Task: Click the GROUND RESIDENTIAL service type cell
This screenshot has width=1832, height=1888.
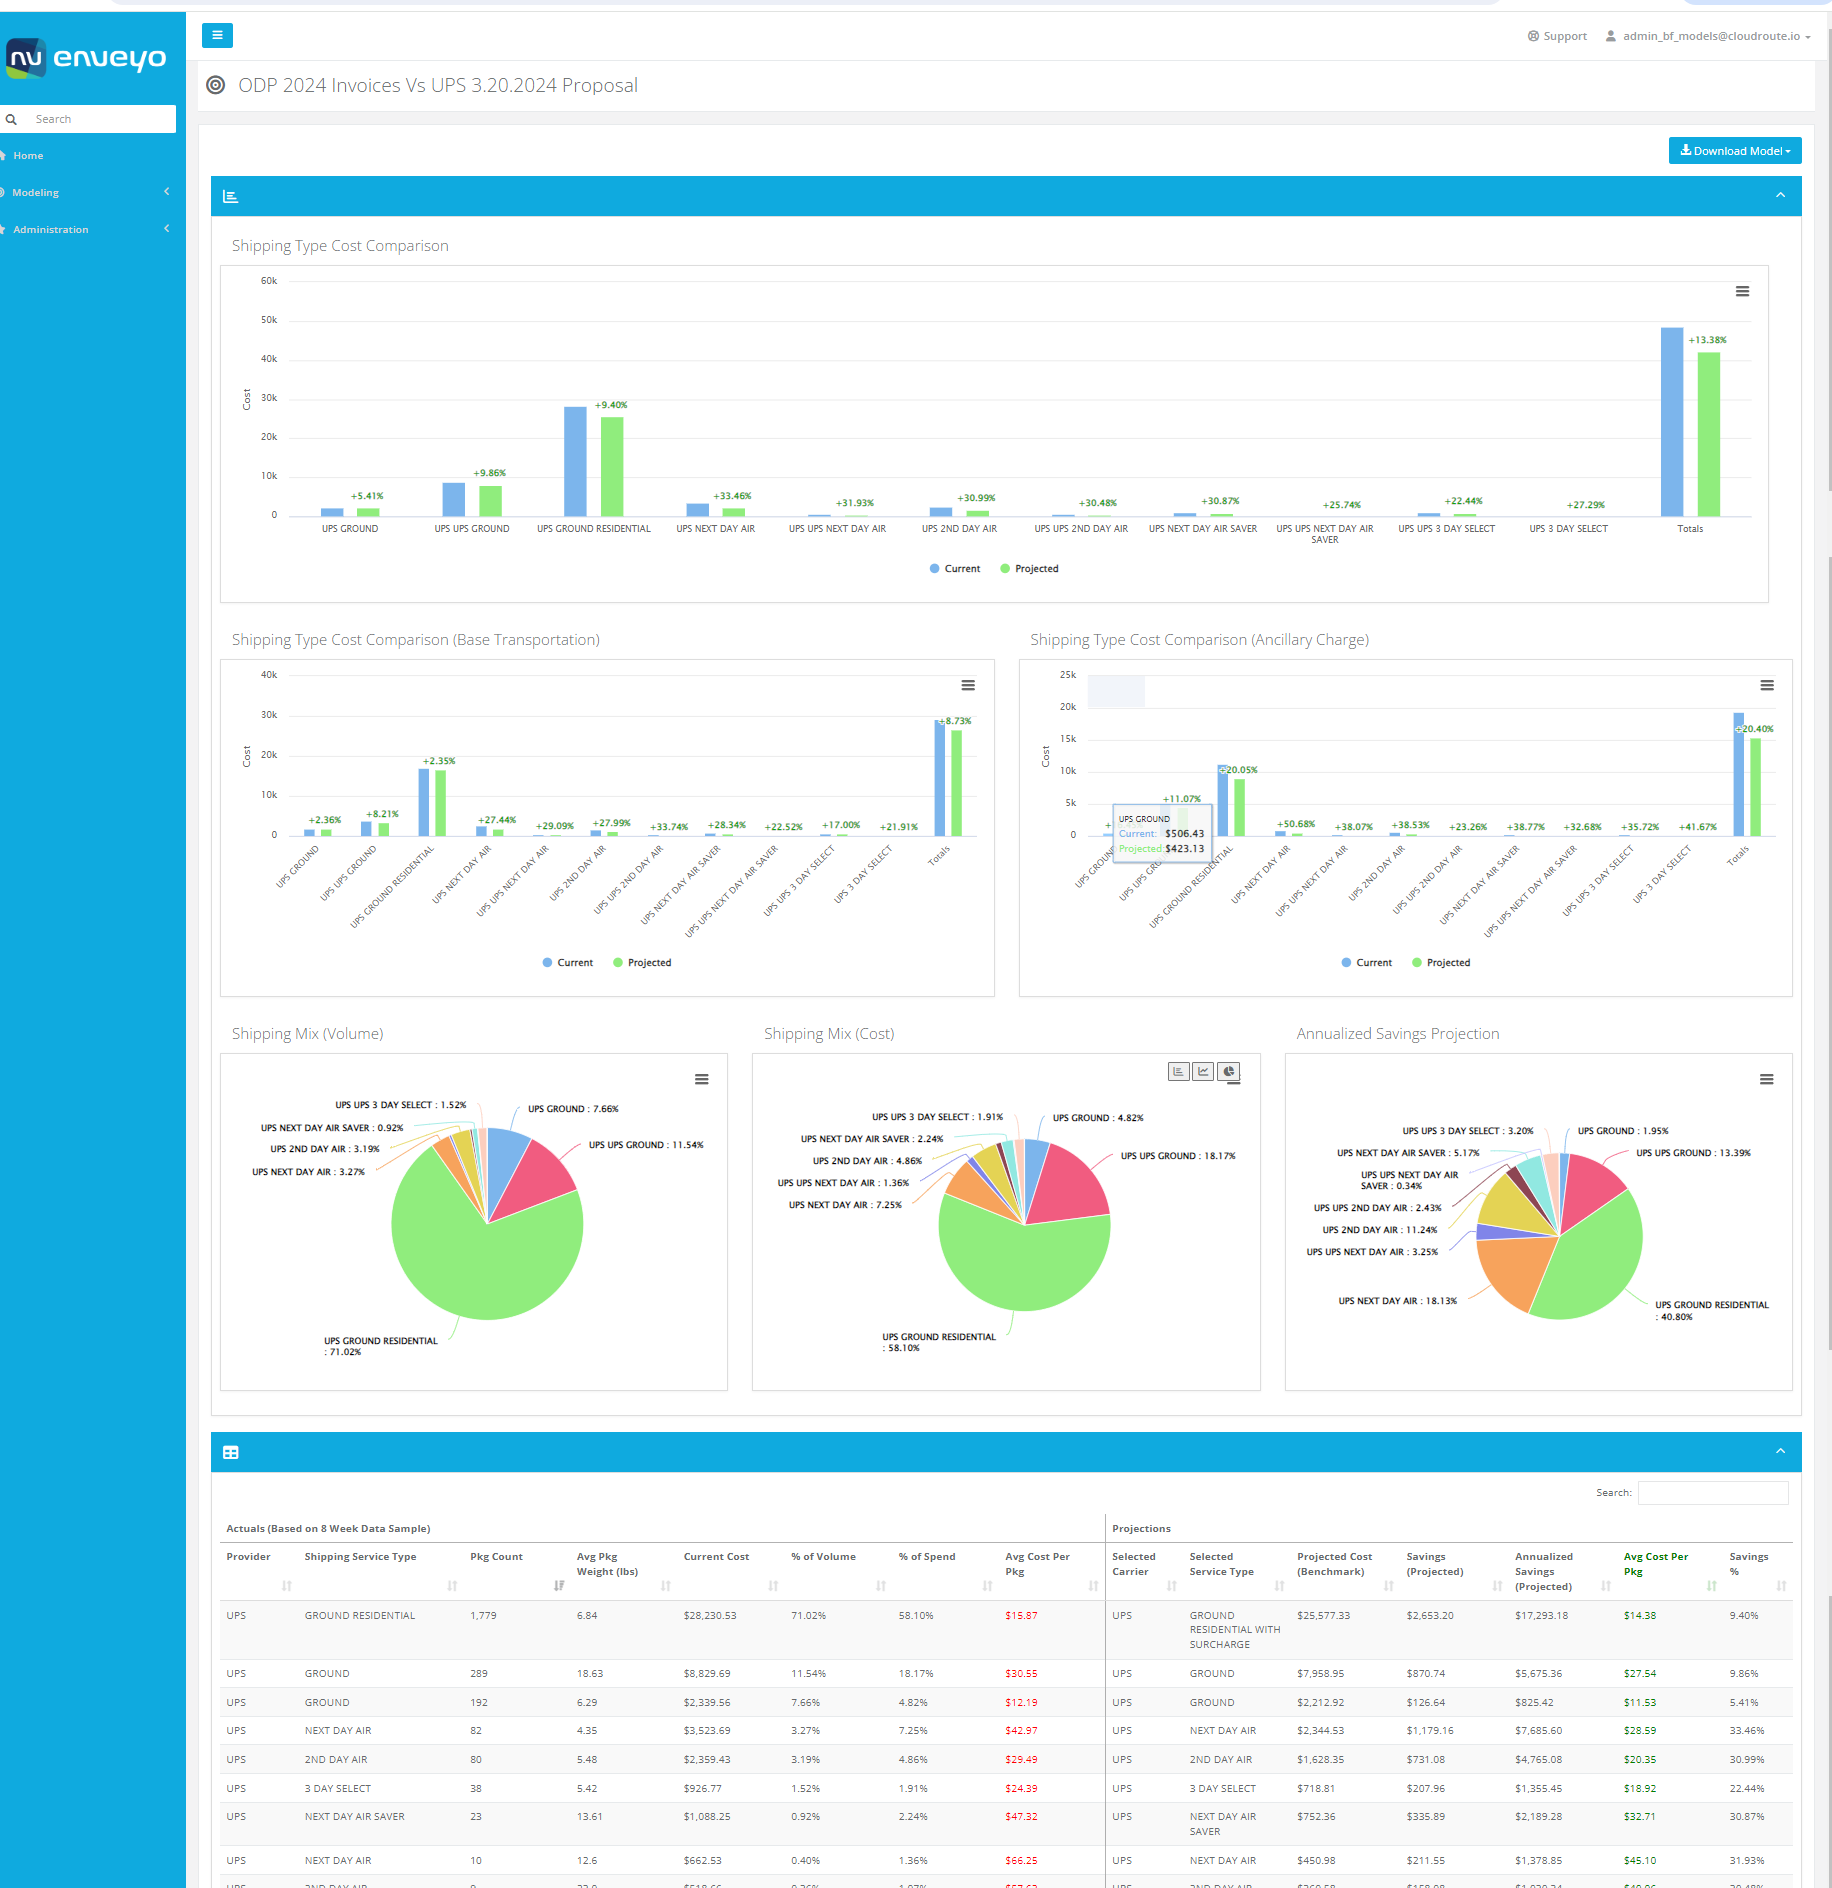Action: [x=360, y=1615]
